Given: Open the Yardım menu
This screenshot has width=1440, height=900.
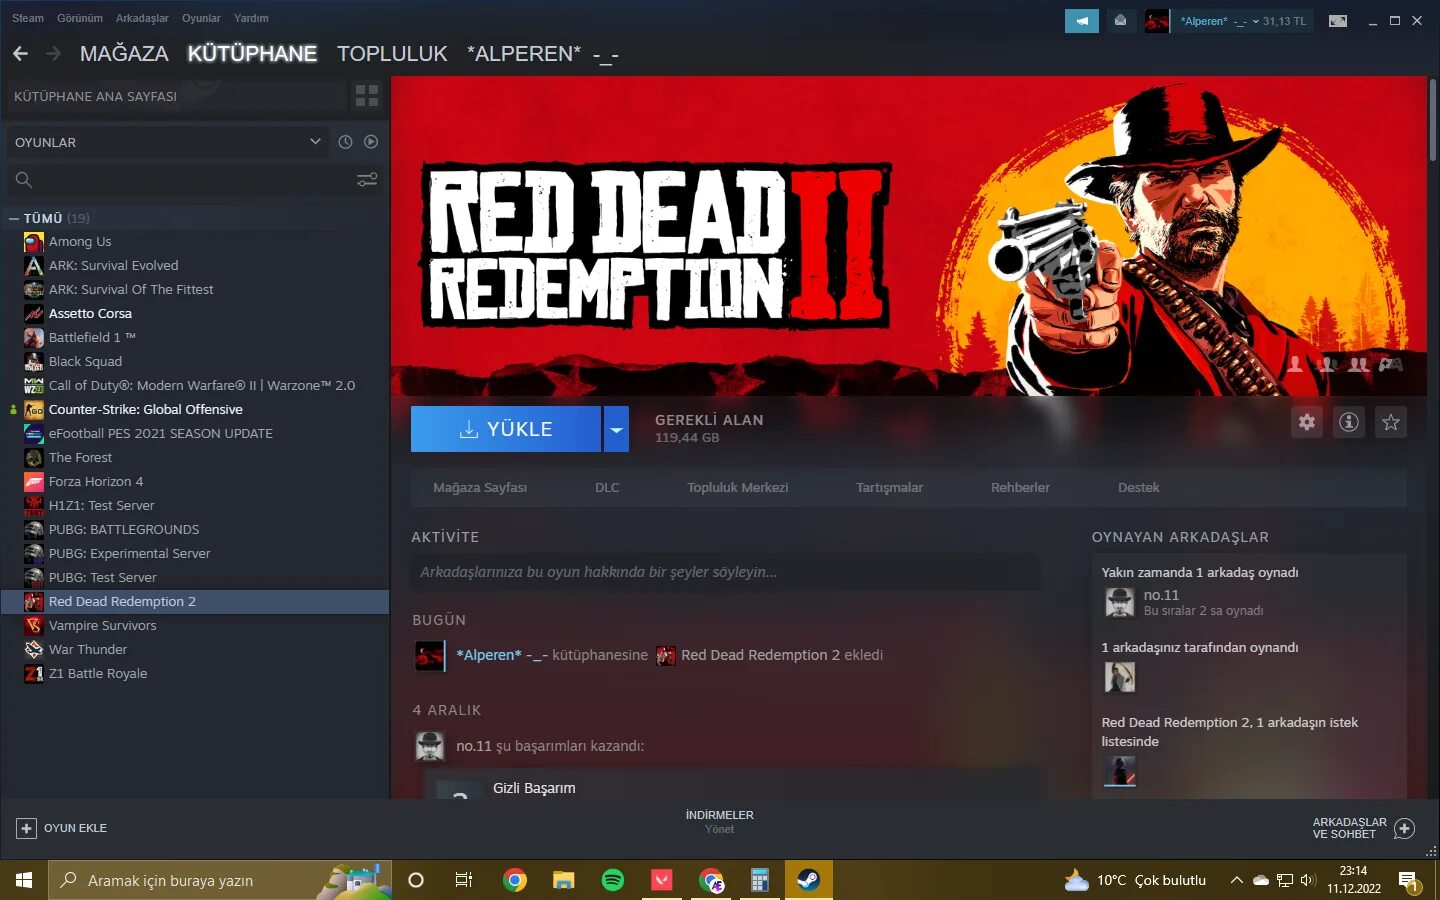Looking at the screenshot, I should [251, 18].
